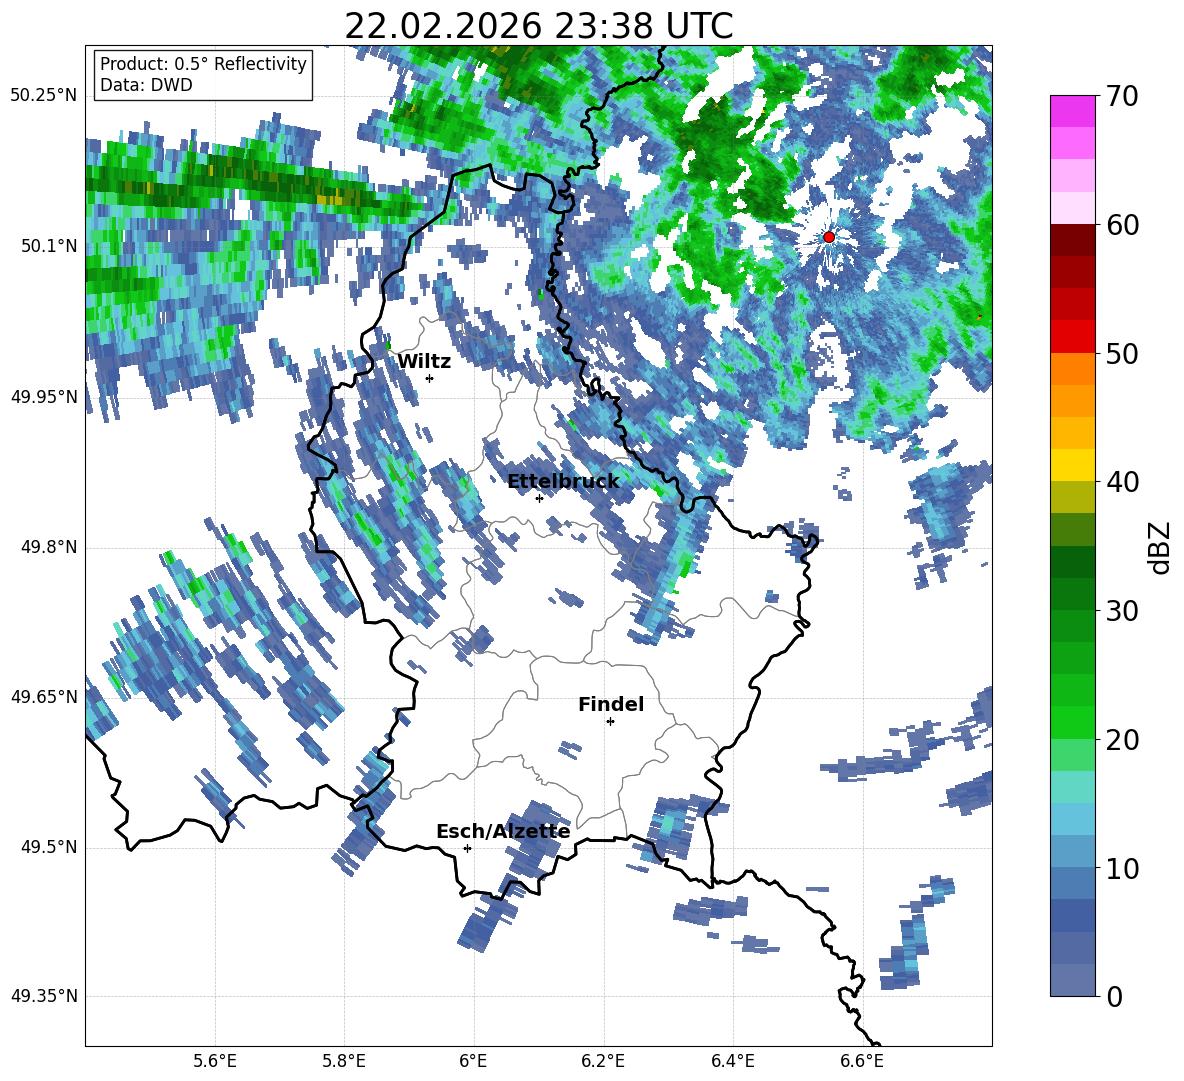Click the red radar site marker dot

point(828,237)
